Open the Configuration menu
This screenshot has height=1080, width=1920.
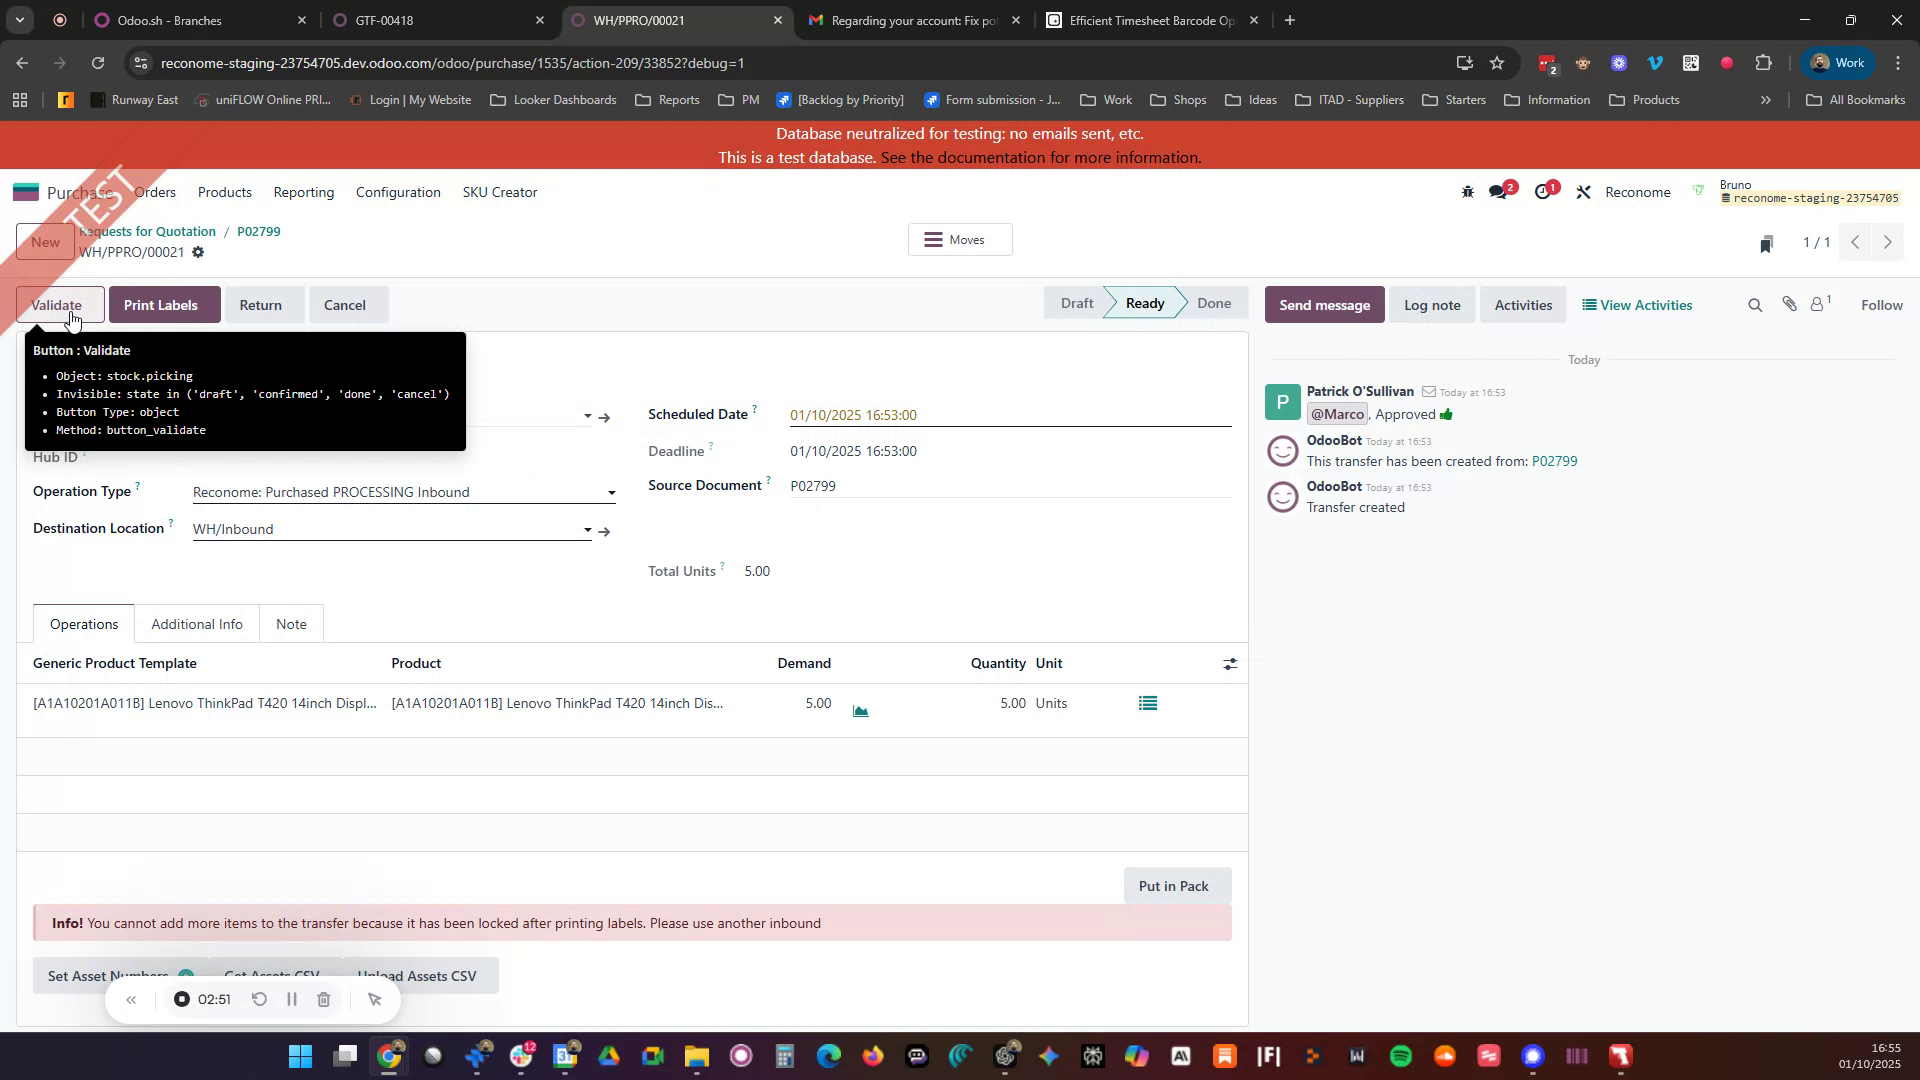pos(398,192)
